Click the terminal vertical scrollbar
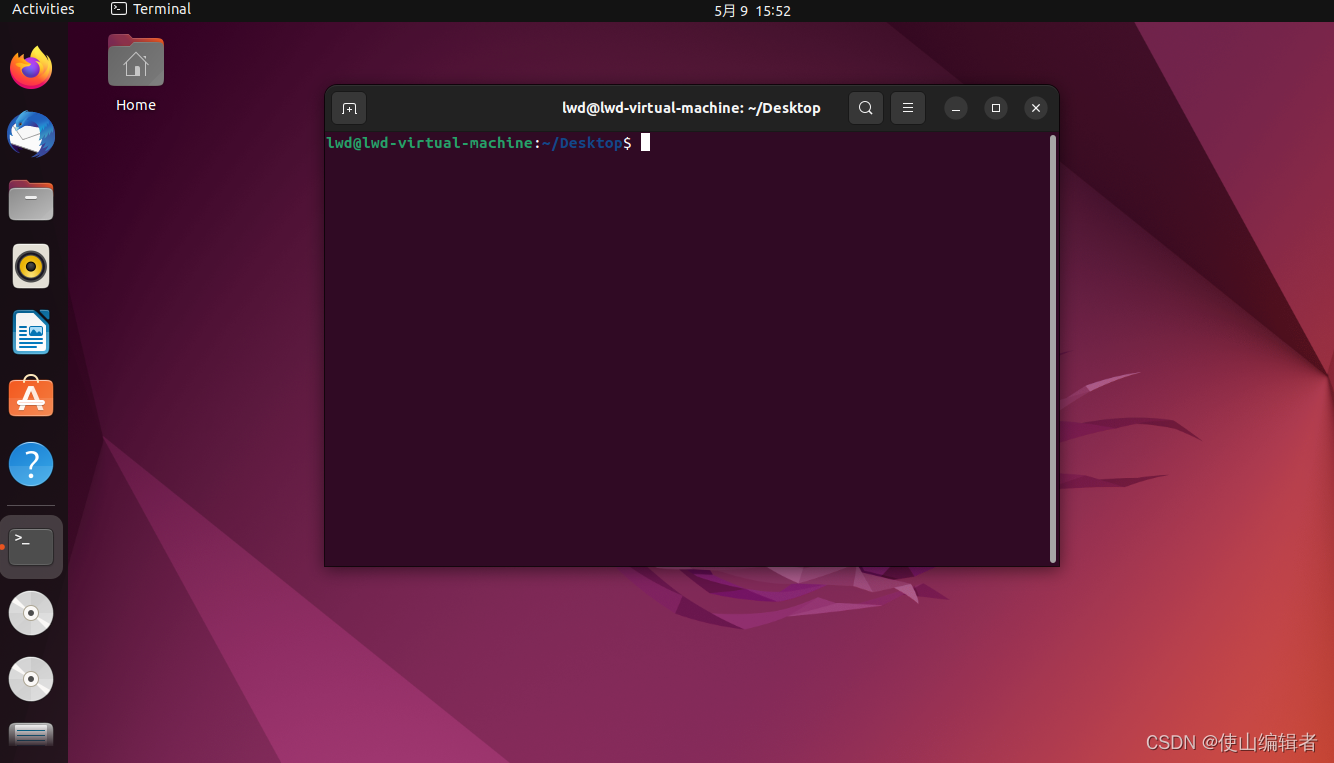1334x763 pixels. 1053,349
